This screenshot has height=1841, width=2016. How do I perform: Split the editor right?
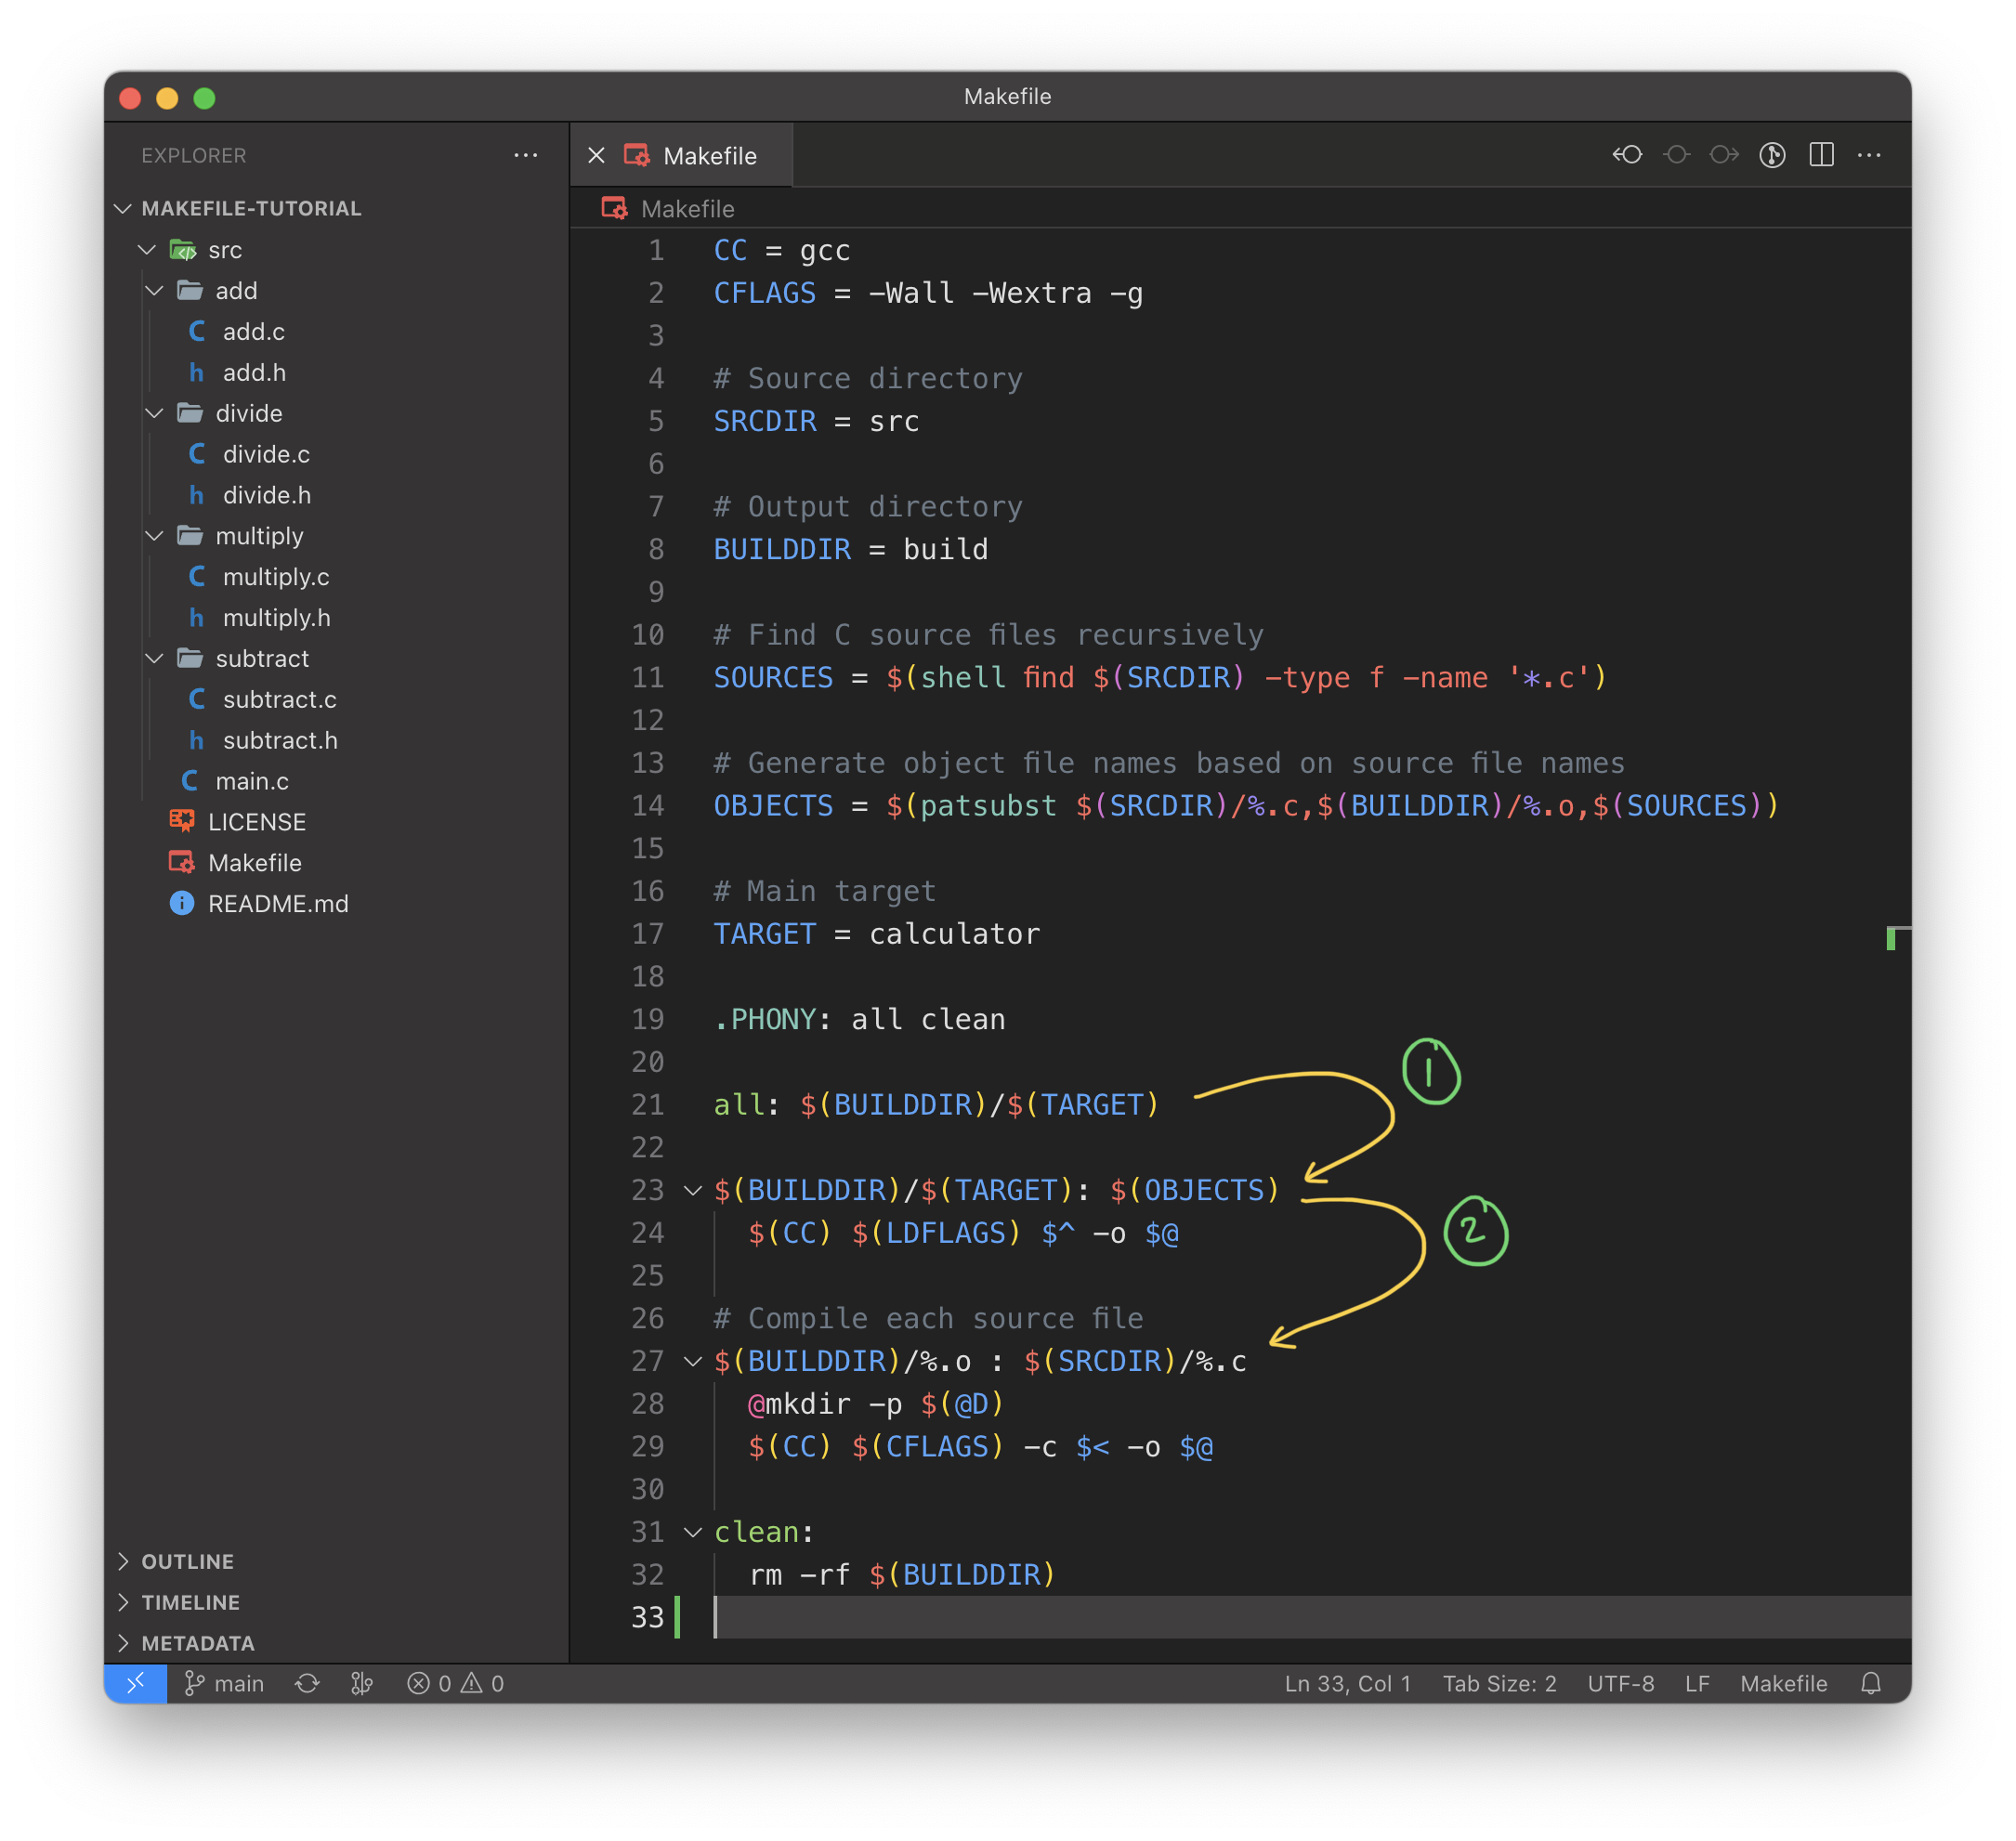pos(1821,155)
